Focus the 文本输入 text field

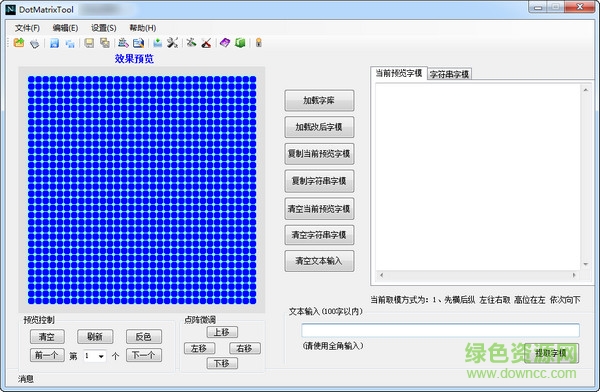tap(440, 330)
